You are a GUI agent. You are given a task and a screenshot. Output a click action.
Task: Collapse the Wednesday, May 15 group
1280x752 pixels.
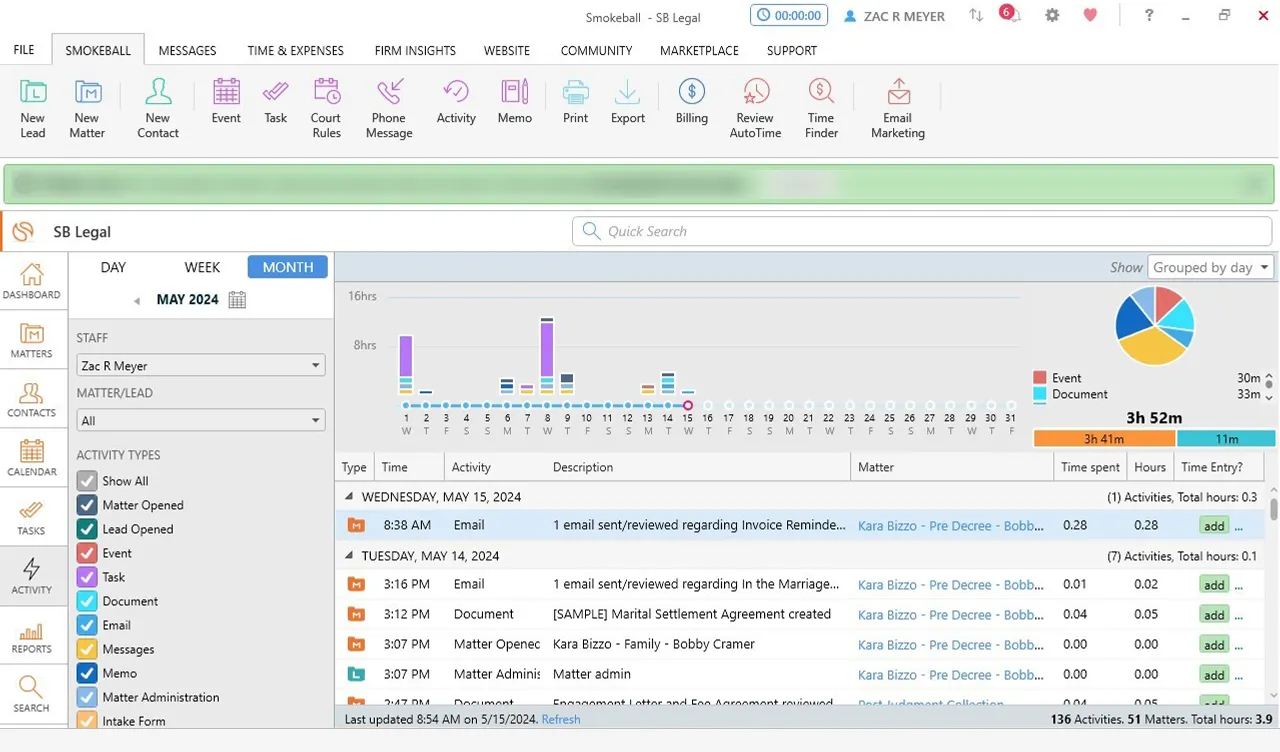349,497
